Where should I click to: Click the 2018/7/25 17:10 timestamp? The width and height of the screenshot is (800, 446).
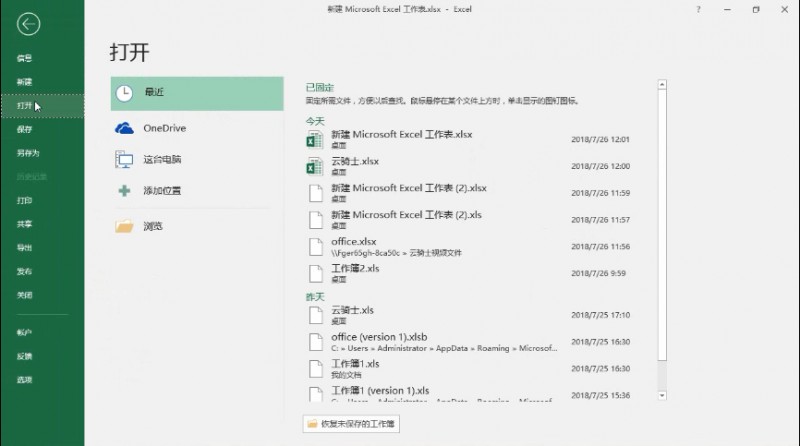tap(601, 315)
